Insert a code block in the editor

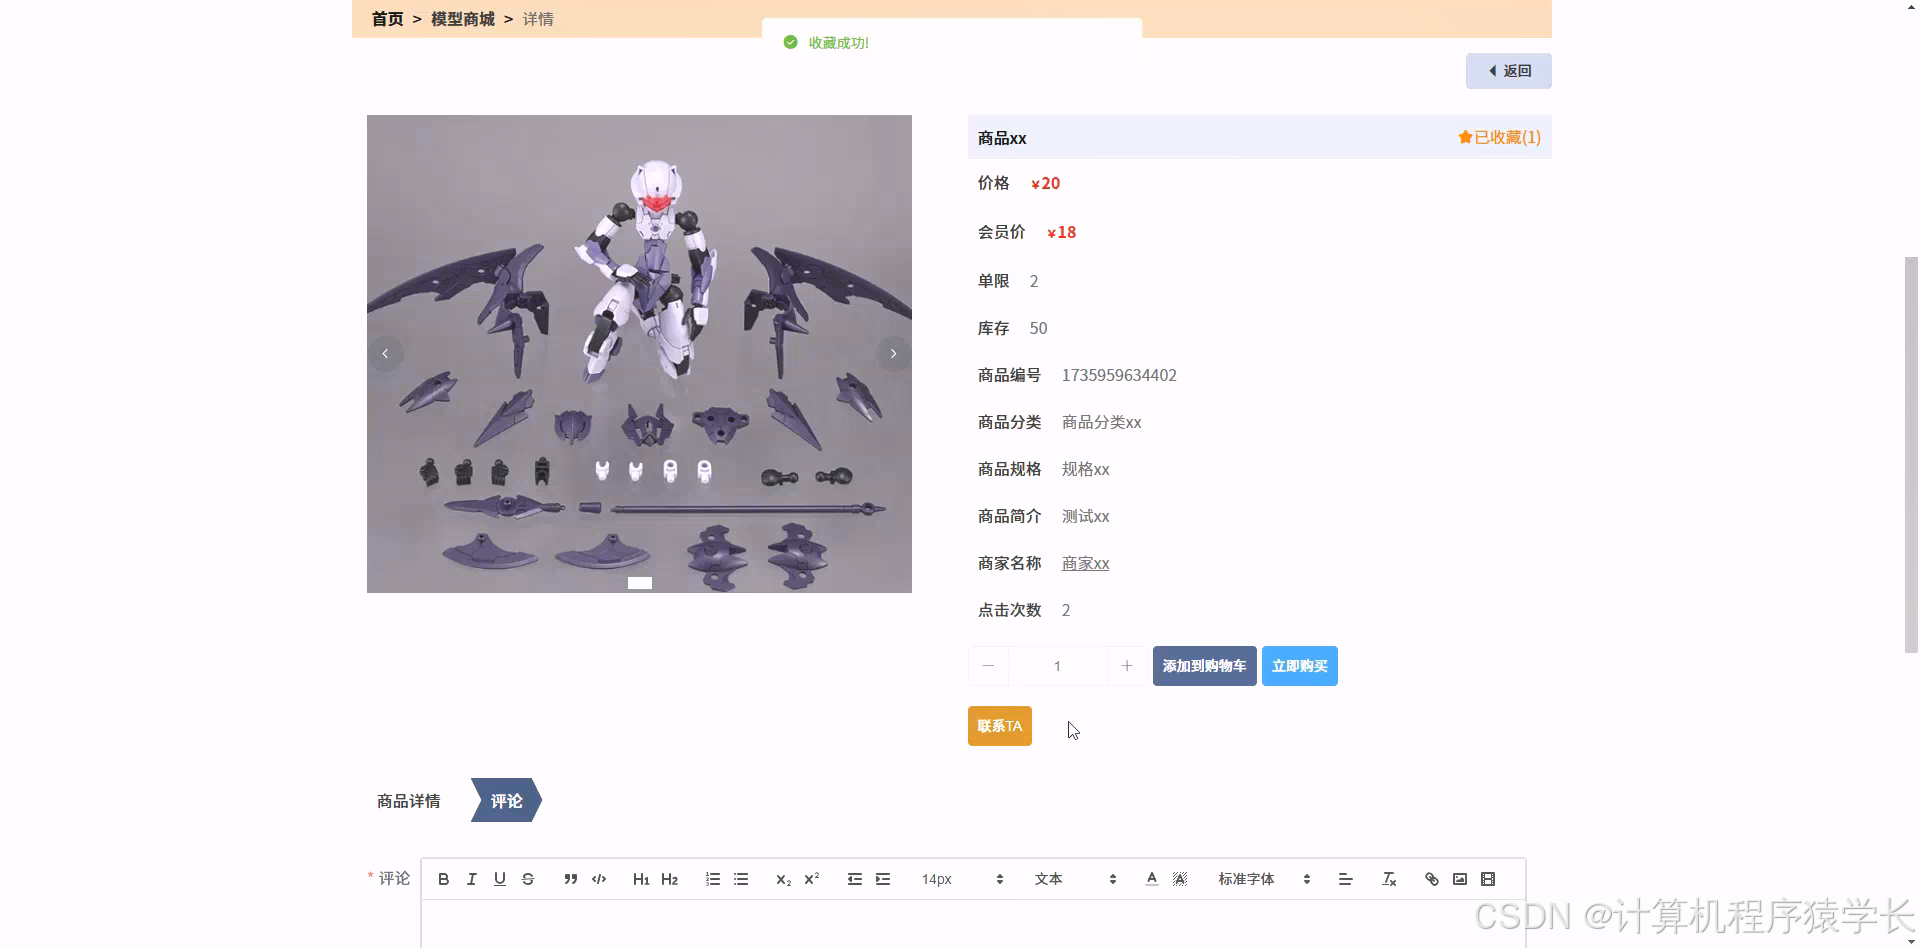coord(598,879)
